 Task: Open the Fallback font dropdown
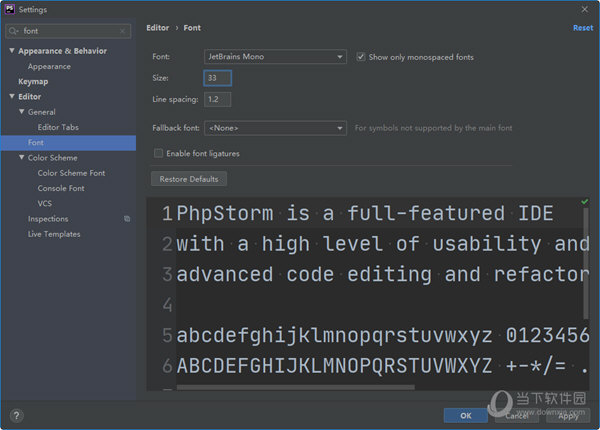(x=275, y=128)
